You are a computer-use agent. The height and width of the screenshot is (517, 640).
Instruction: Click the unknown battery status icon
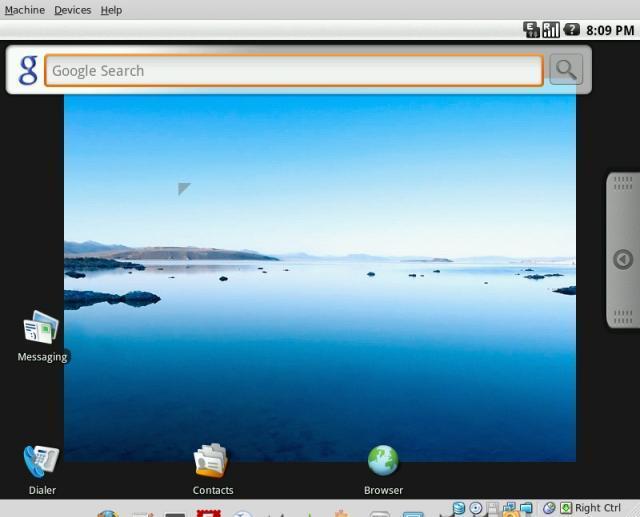click(x=571, y=29)
